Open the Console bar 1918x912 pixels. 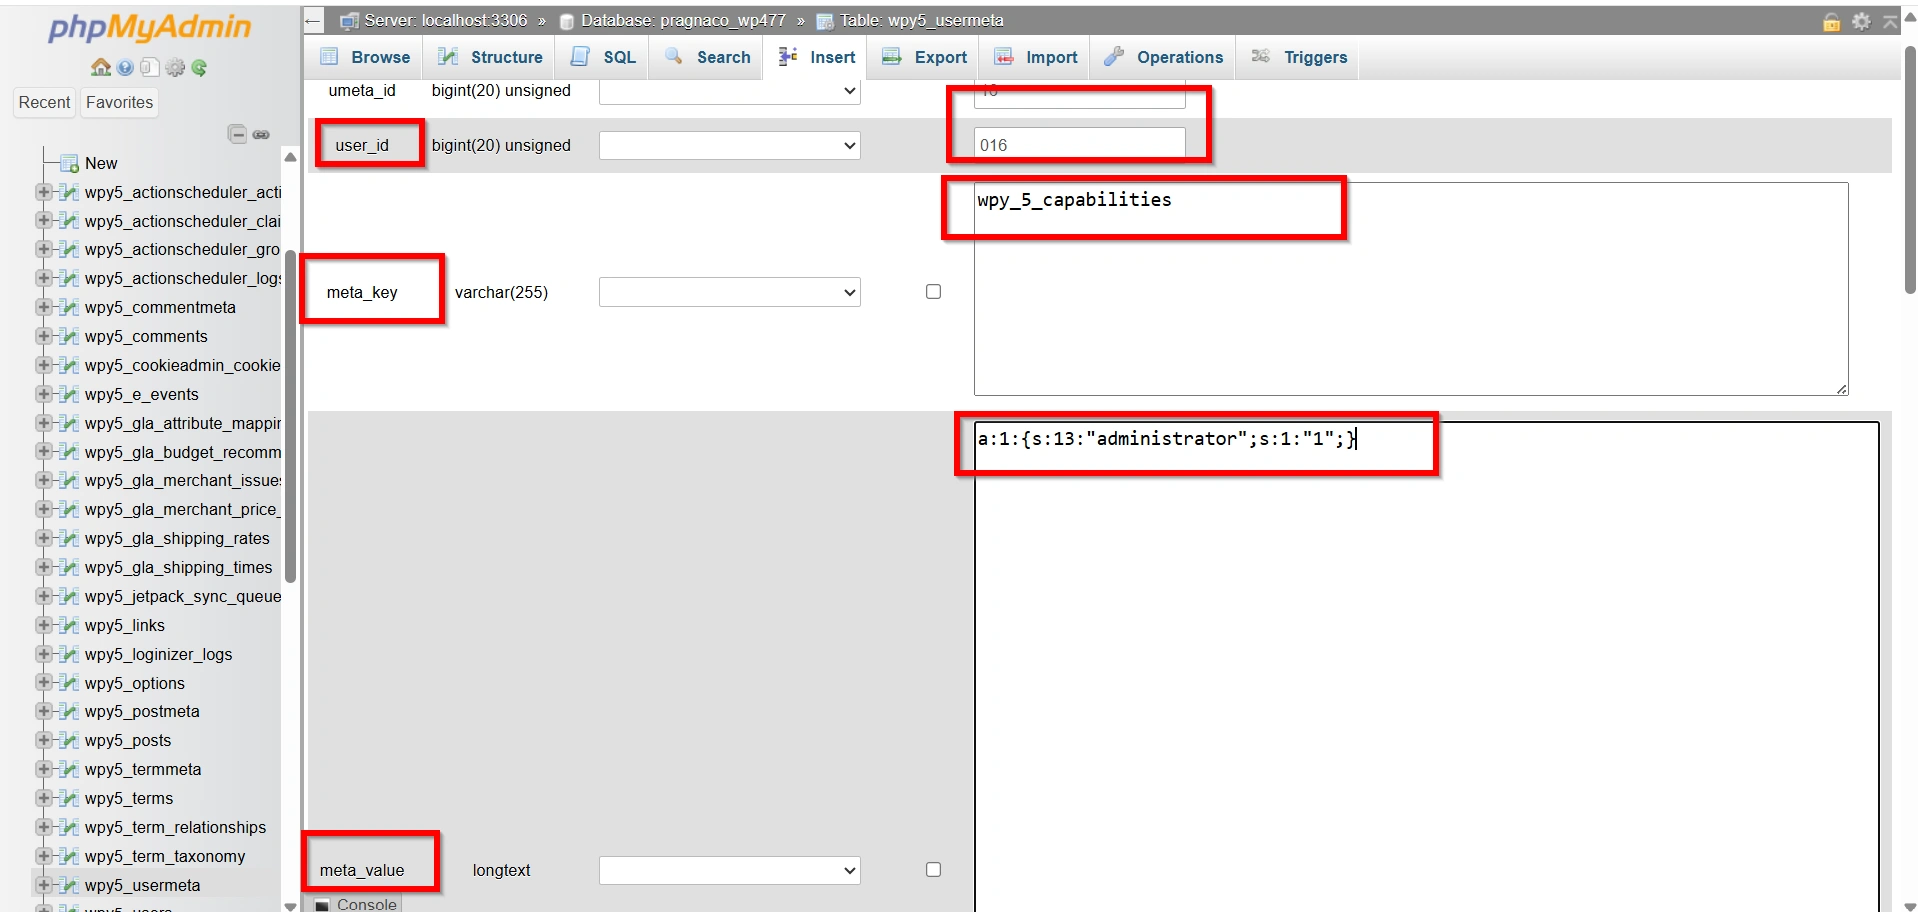[357, 904]
